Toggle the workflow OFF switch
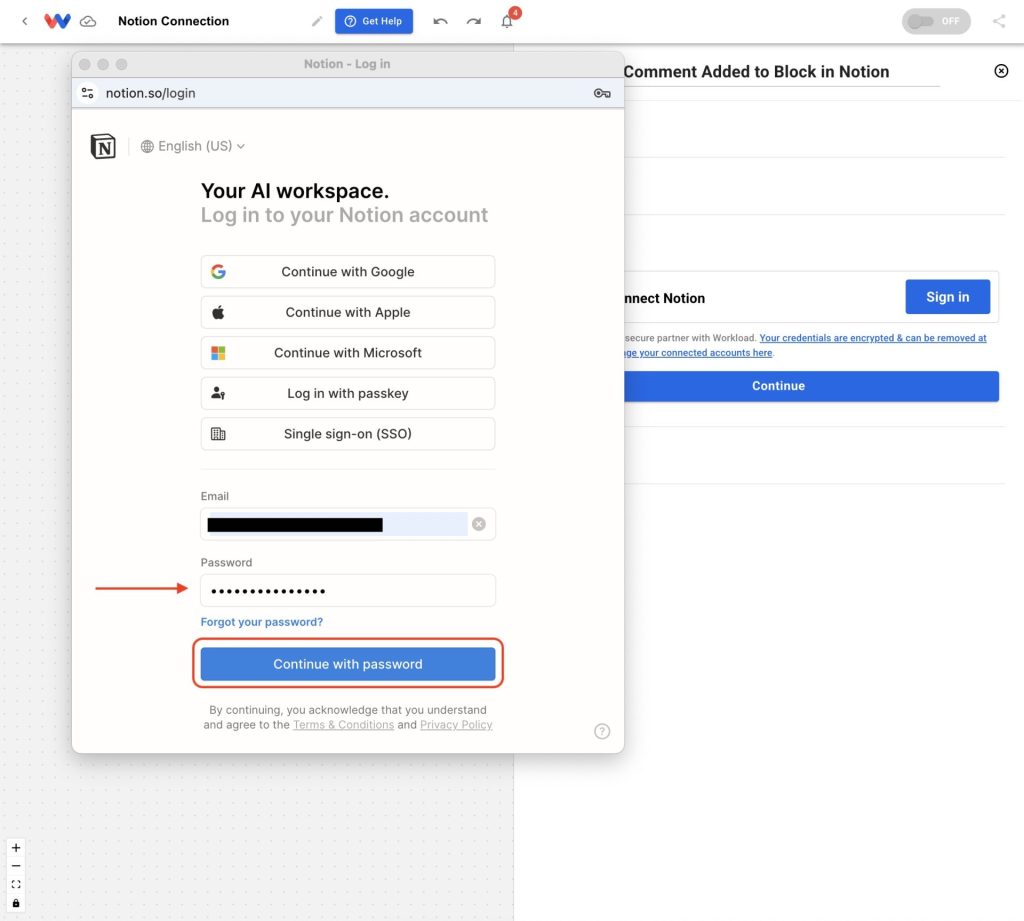The image size is (1024, 921). [936, 21]
